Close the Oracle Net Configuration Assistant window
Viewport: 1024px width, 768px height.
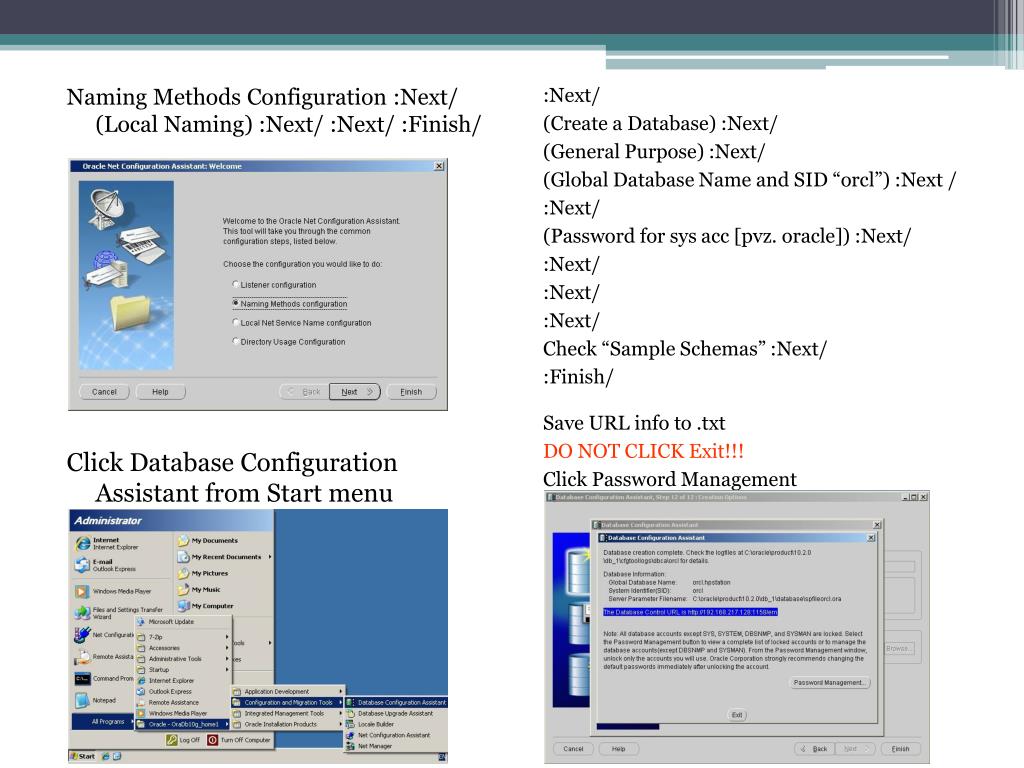coord(439,166)
